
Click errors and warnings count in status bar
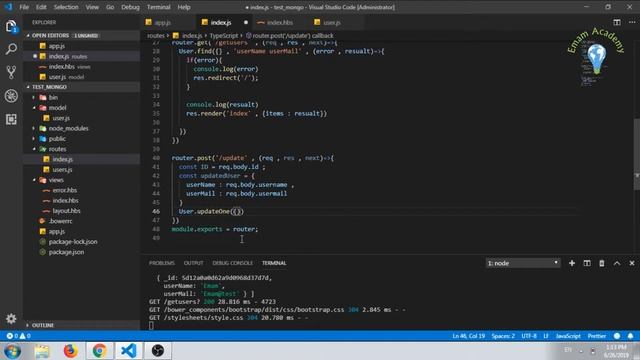[x=18, y=336]
